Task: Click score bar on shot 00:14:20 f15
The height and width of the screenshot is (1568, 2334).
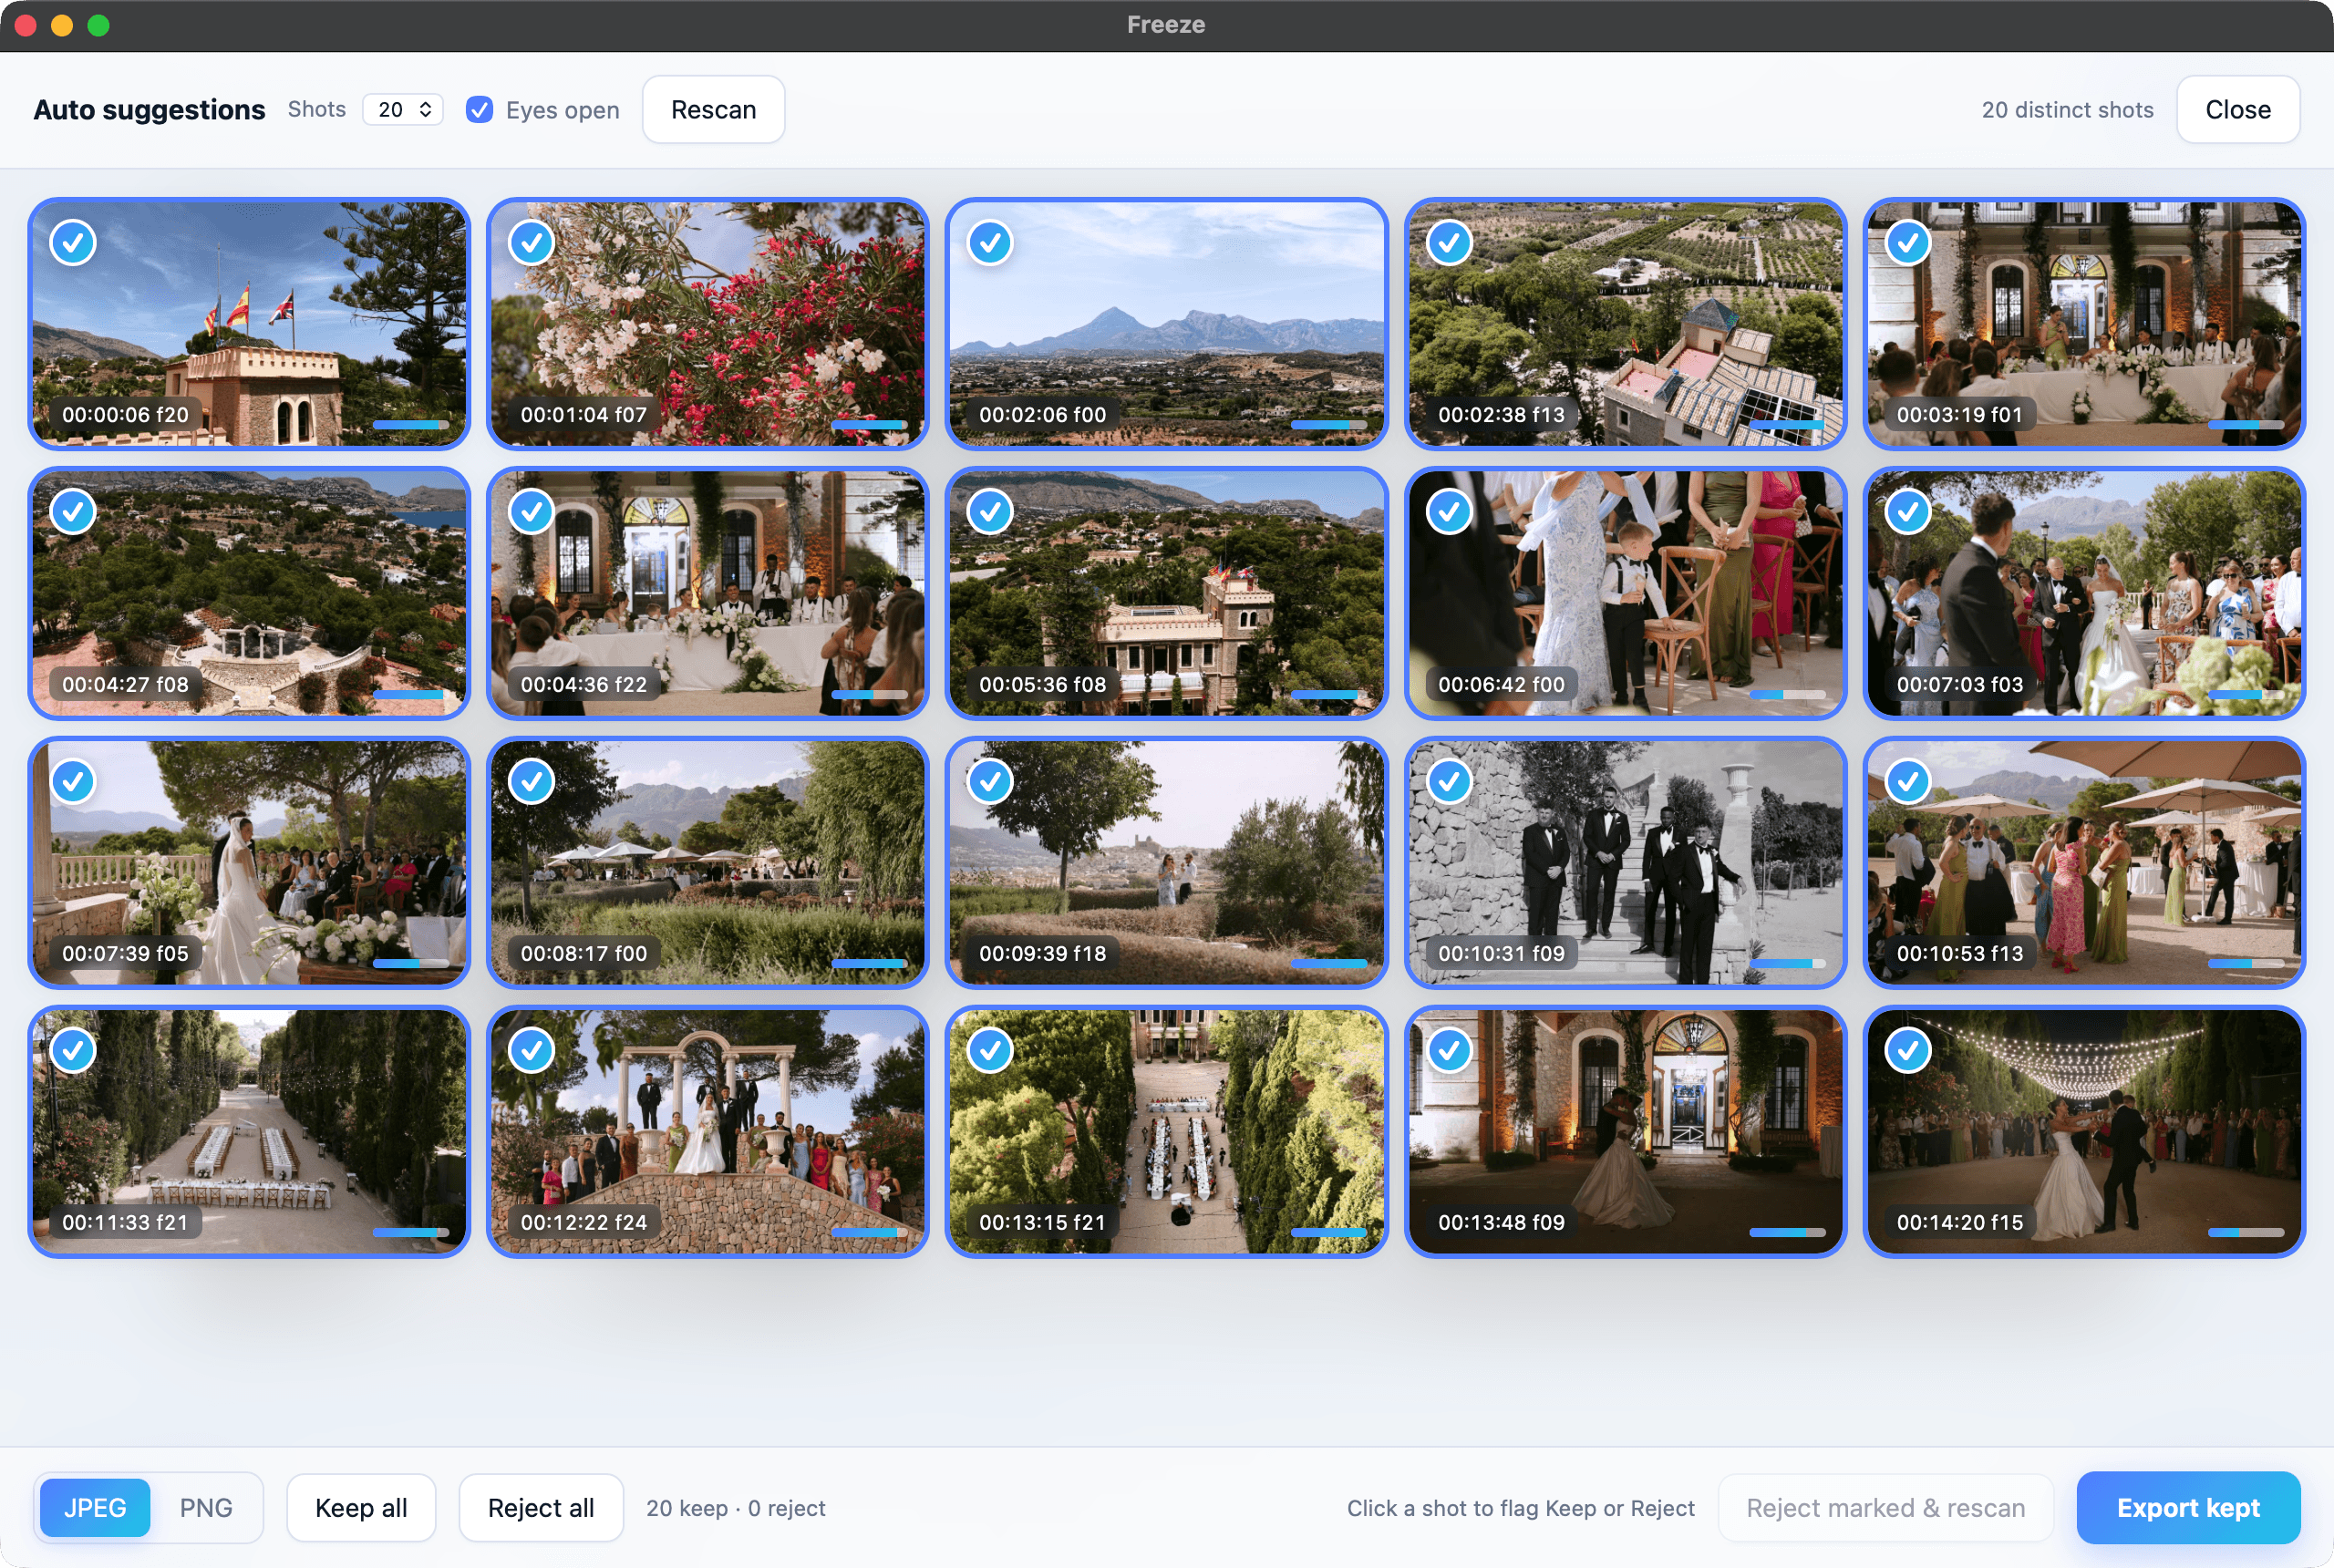Action: coord(2246,1232)
